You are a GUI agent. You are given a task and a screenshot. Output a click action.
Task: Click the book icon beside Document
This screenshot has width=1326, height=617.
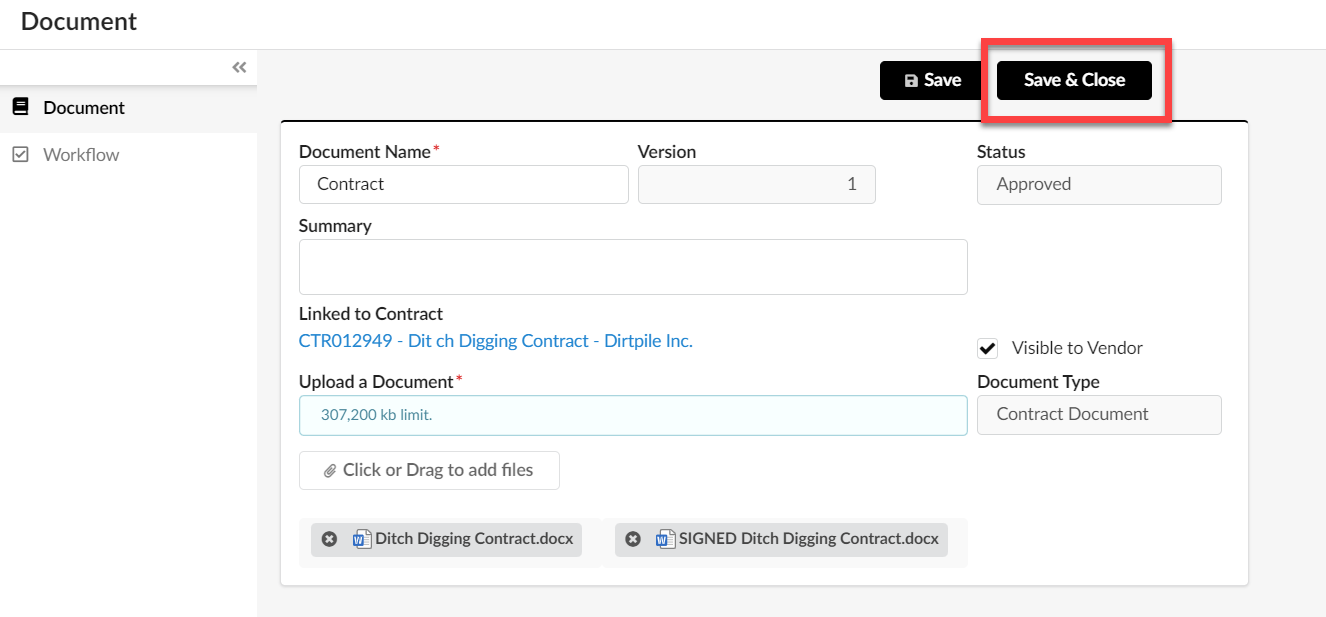(x=20, y=107)
